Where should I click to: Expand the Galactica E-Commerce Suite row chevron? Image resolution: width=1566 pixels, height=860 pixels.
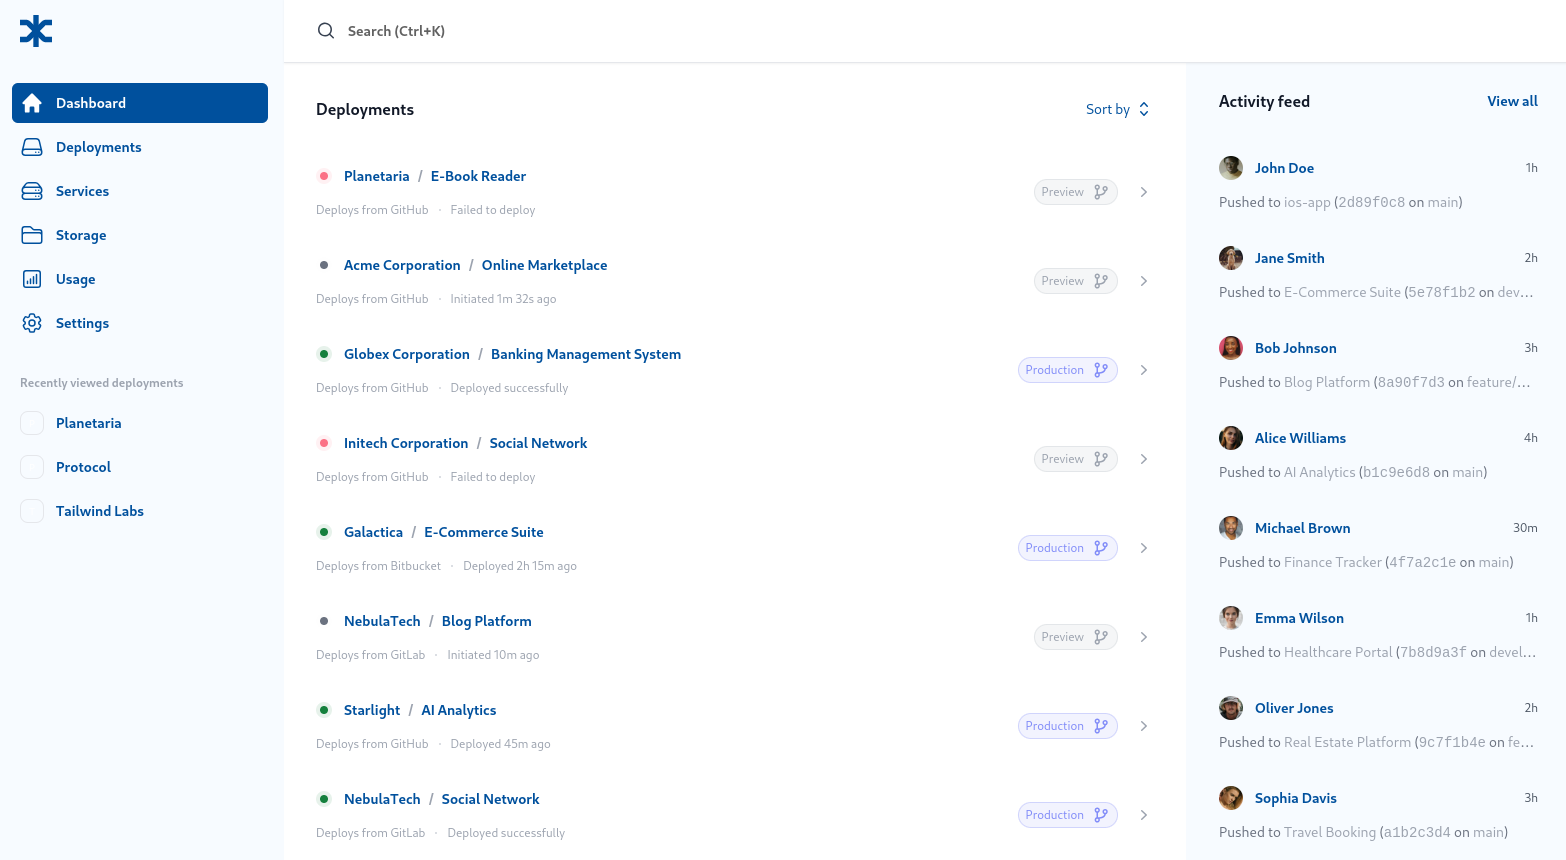1144,548
